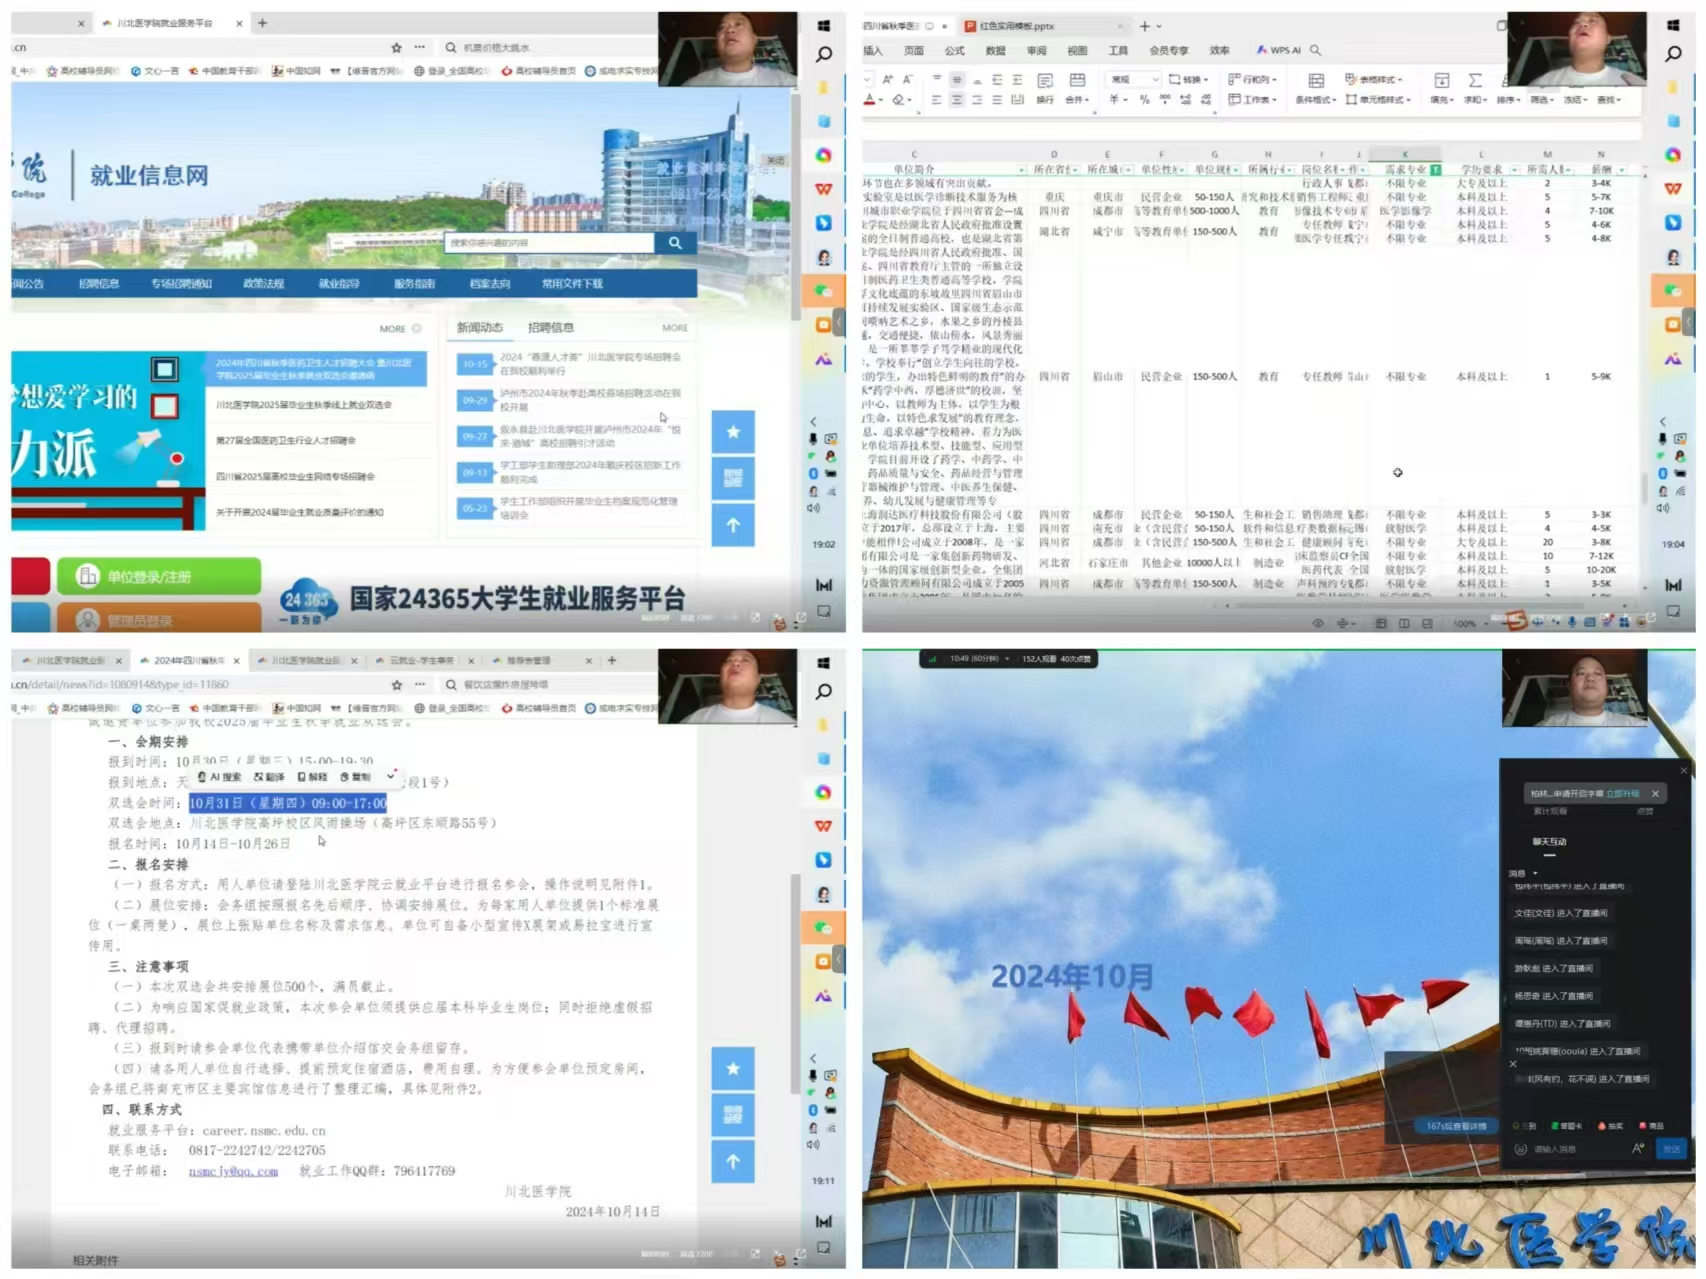Click the spreadsheet zoom 100% control
The height and width of the screenshot is (1279, 1706).
[1465, 623]
